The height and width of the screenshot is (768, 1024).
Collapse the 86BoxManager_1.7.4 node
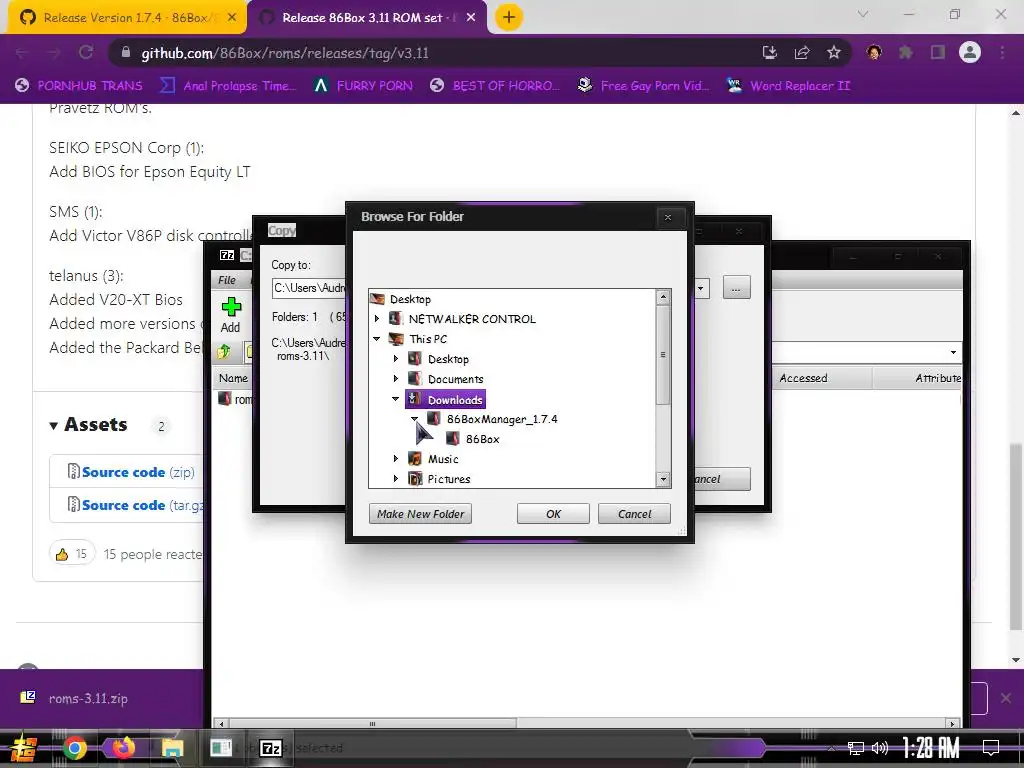[x=415, y=419]
